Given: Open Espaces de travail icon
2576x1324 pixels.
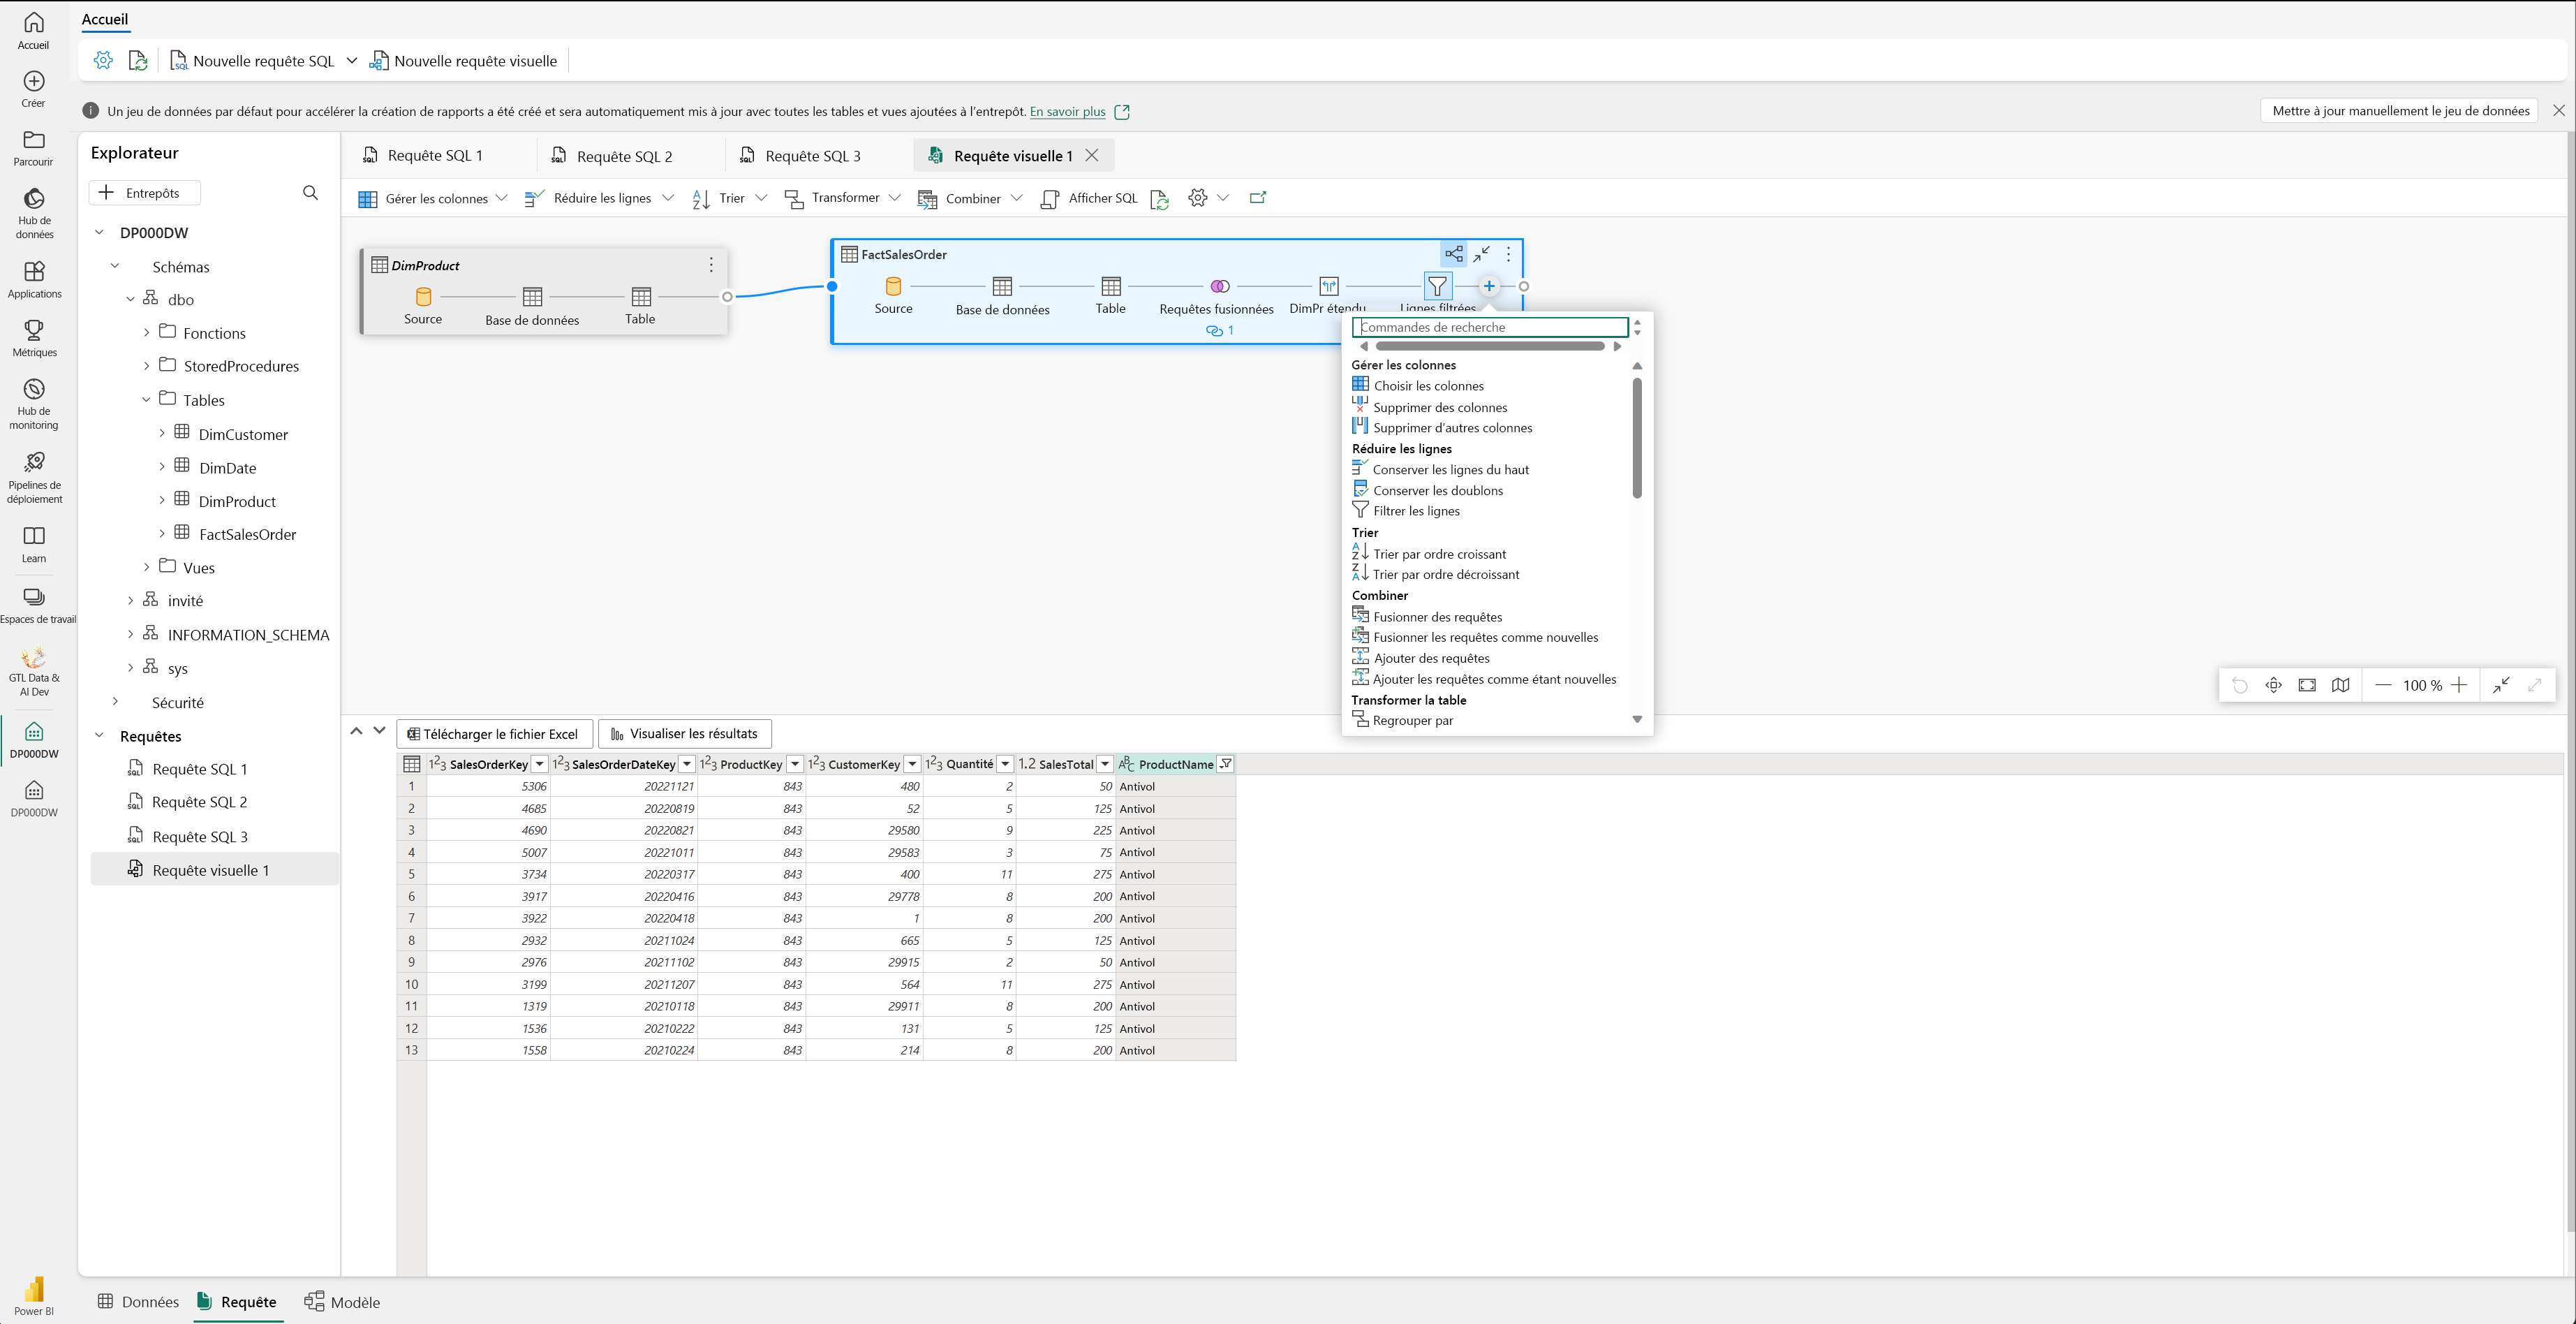Looking at the screenshot, I should 34,597.
